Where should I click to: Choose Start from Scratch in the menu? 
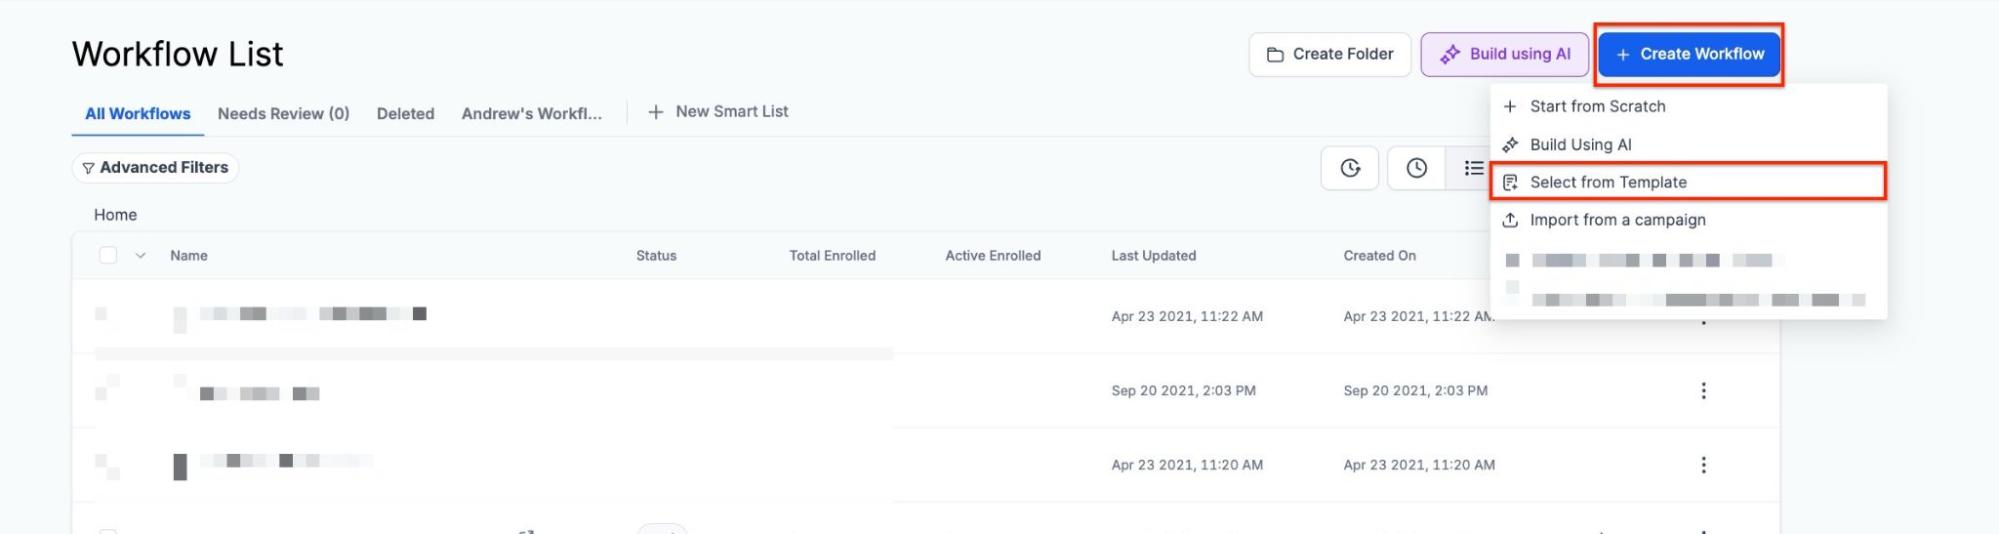tap(1597, 106)
